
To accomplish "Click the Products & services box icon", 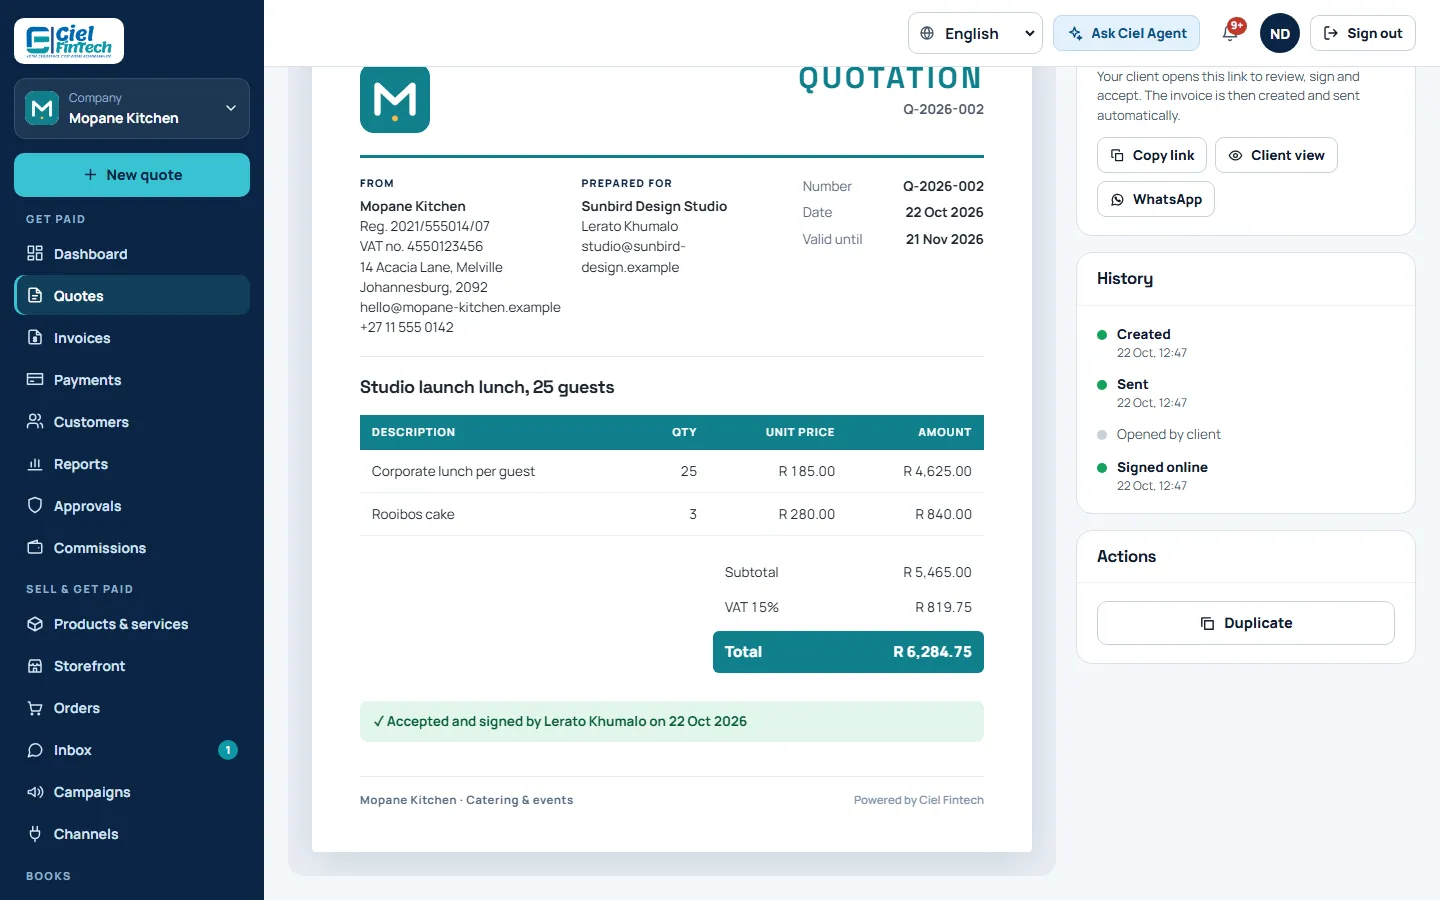I will click(35, 624).
